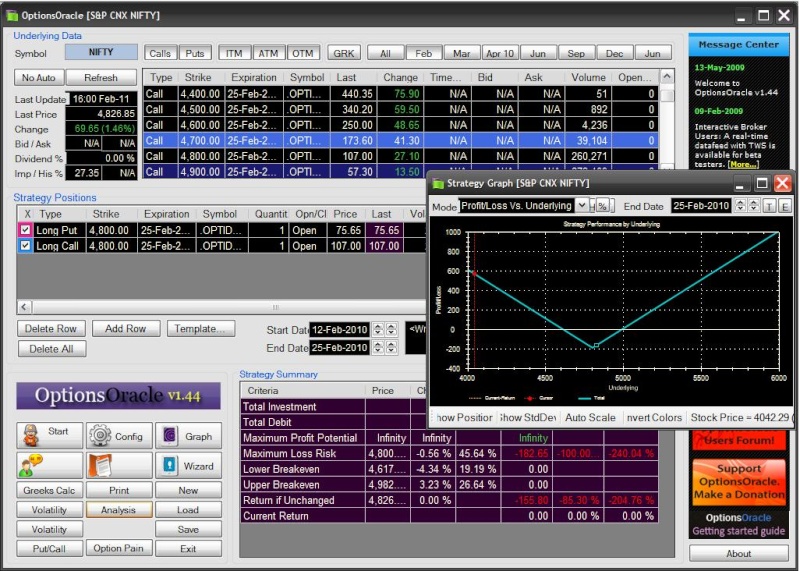Click the Exit button

pyautogui.click(x=188, y=549)
